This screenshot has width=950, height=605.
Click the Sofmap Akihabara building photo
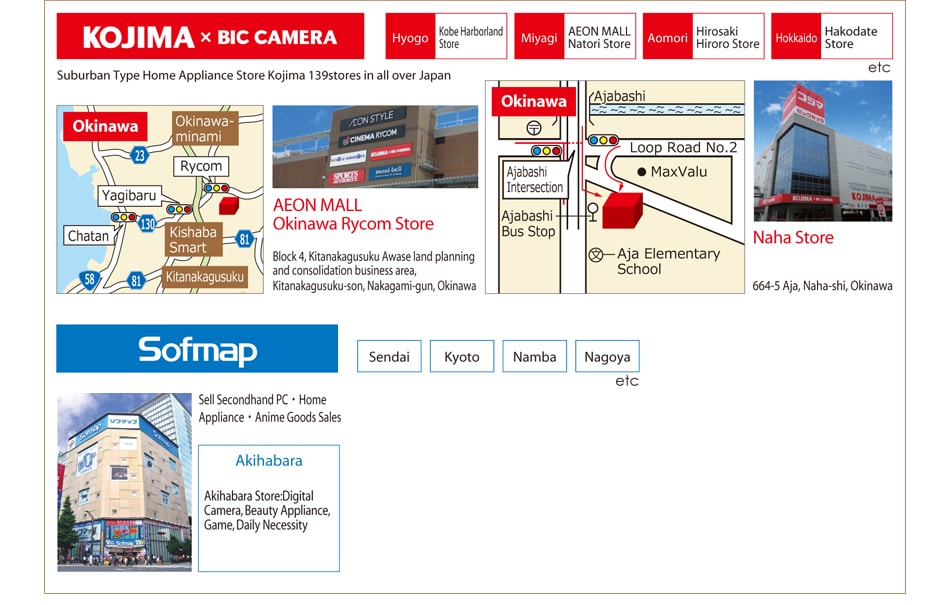(x=124, y=482)
